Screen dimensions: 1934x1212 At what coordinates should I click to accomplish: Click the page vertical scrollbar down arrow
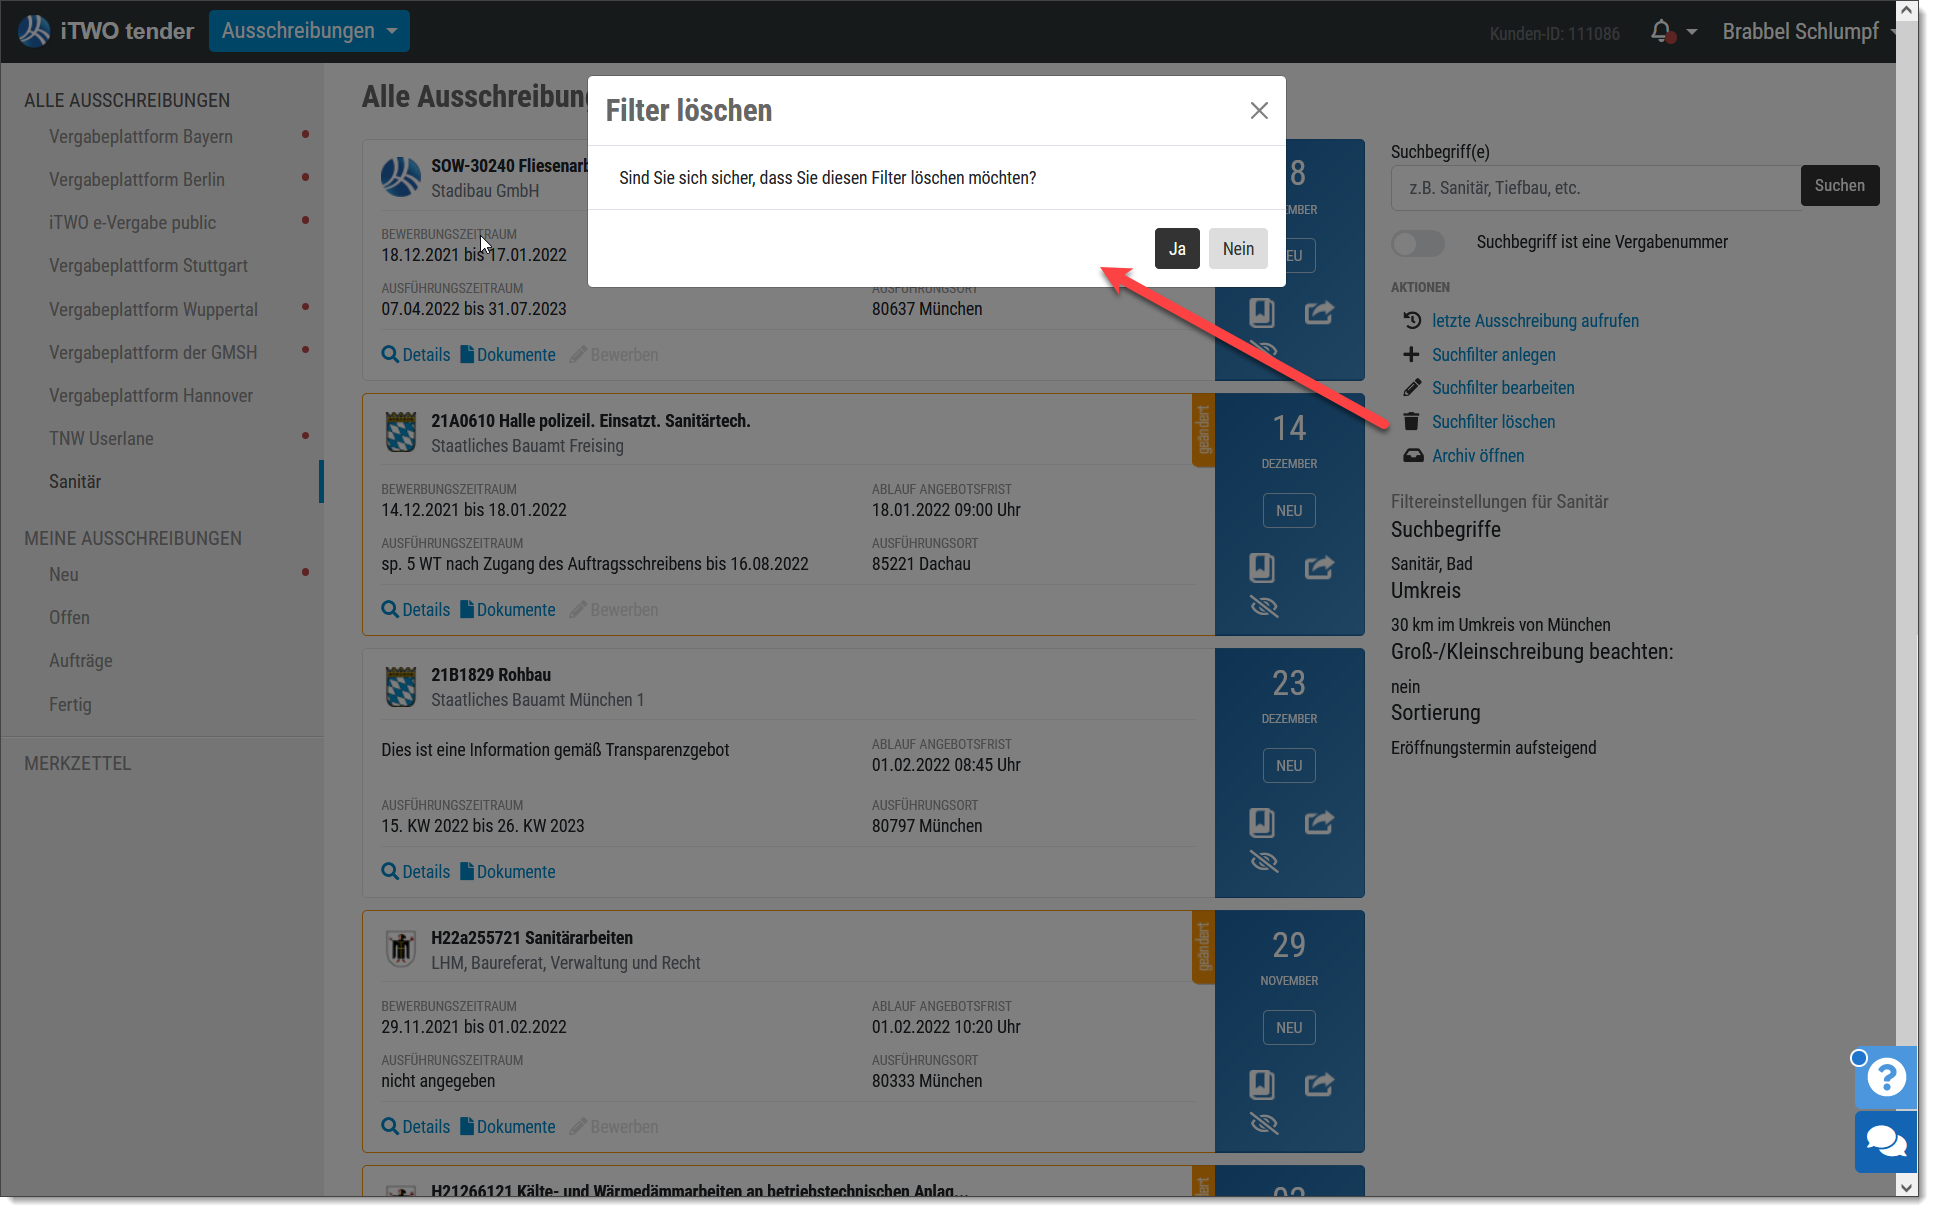(1907, 1187)
